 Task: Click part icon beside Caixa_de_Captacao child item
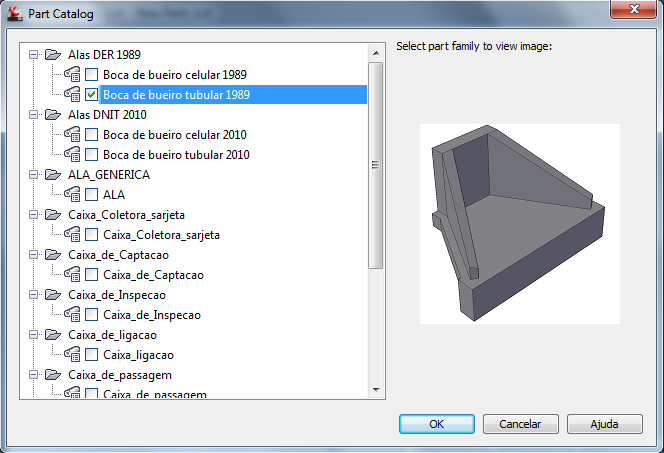click(x=72, y=275)
